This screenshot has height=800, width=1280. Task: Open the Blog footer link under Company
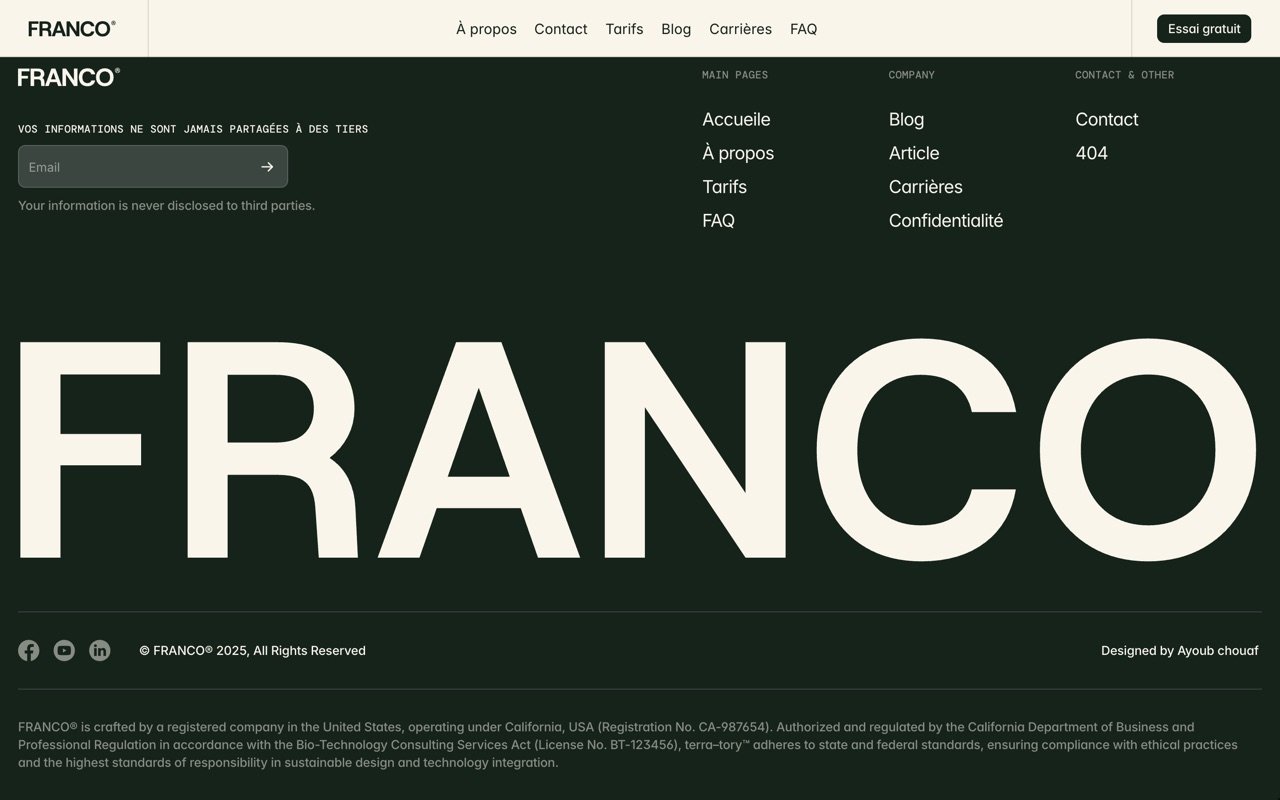click(x=906, y=119)
